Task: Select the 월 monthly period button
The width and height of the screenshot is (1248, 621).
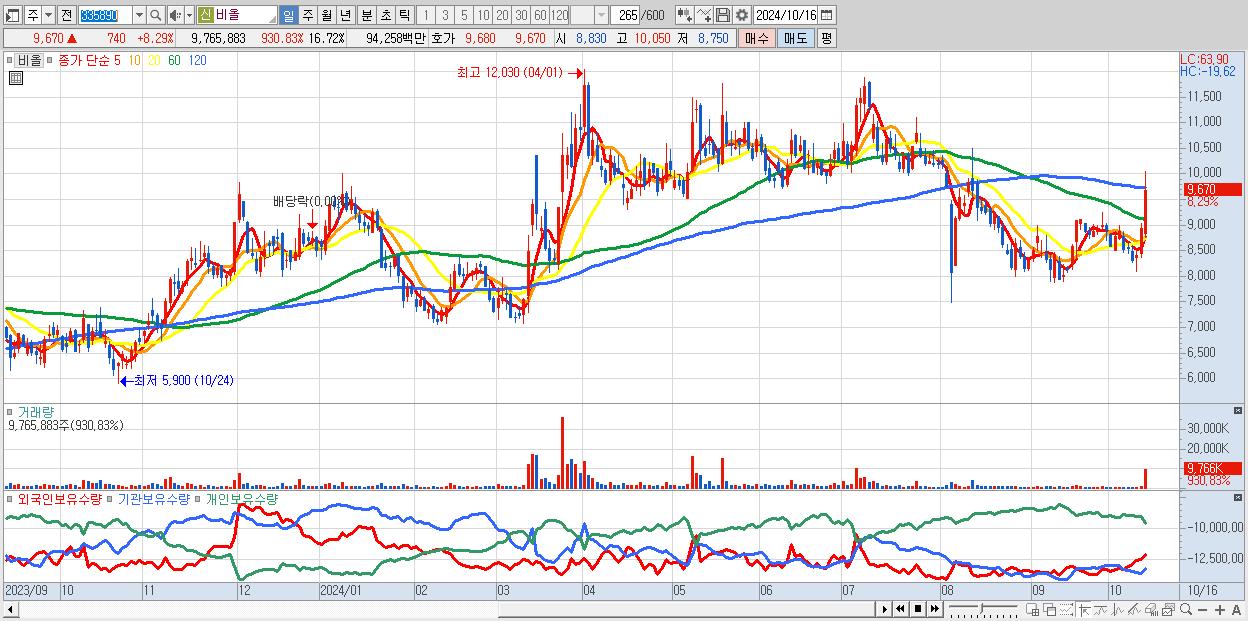Action: coord(326,15)
